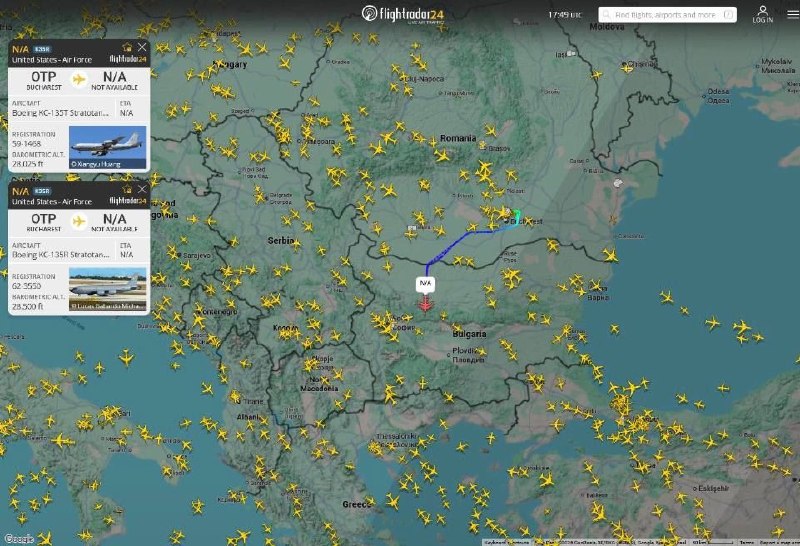Click the flightradar24 logo inside the 62-3550 panel

pyautogui.click(x=128, y=201)
